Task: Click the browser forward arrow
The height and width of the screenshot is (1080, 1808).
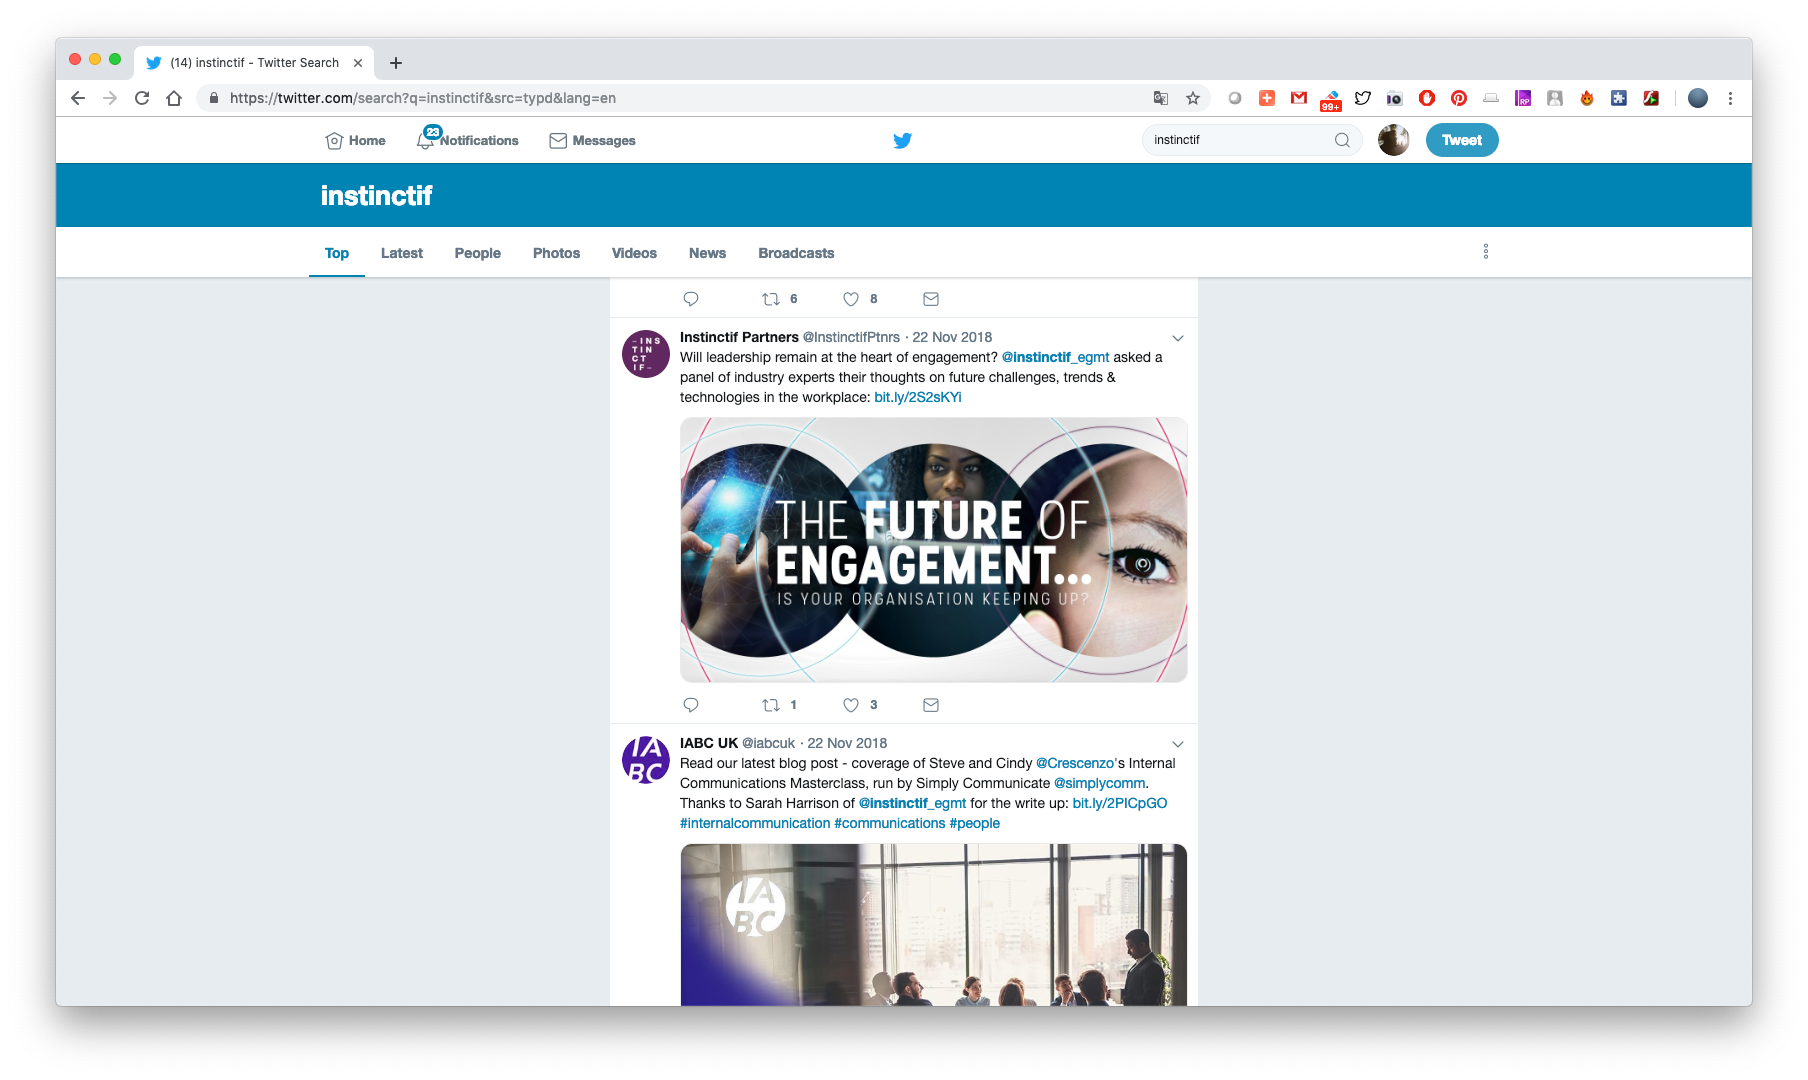Action: (x=110, y=98)
